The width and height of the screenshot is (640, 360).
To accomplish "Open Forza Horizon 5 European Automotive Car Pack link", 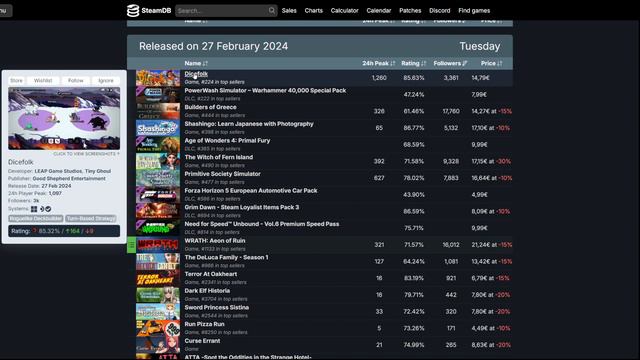I will click(251, 191).
